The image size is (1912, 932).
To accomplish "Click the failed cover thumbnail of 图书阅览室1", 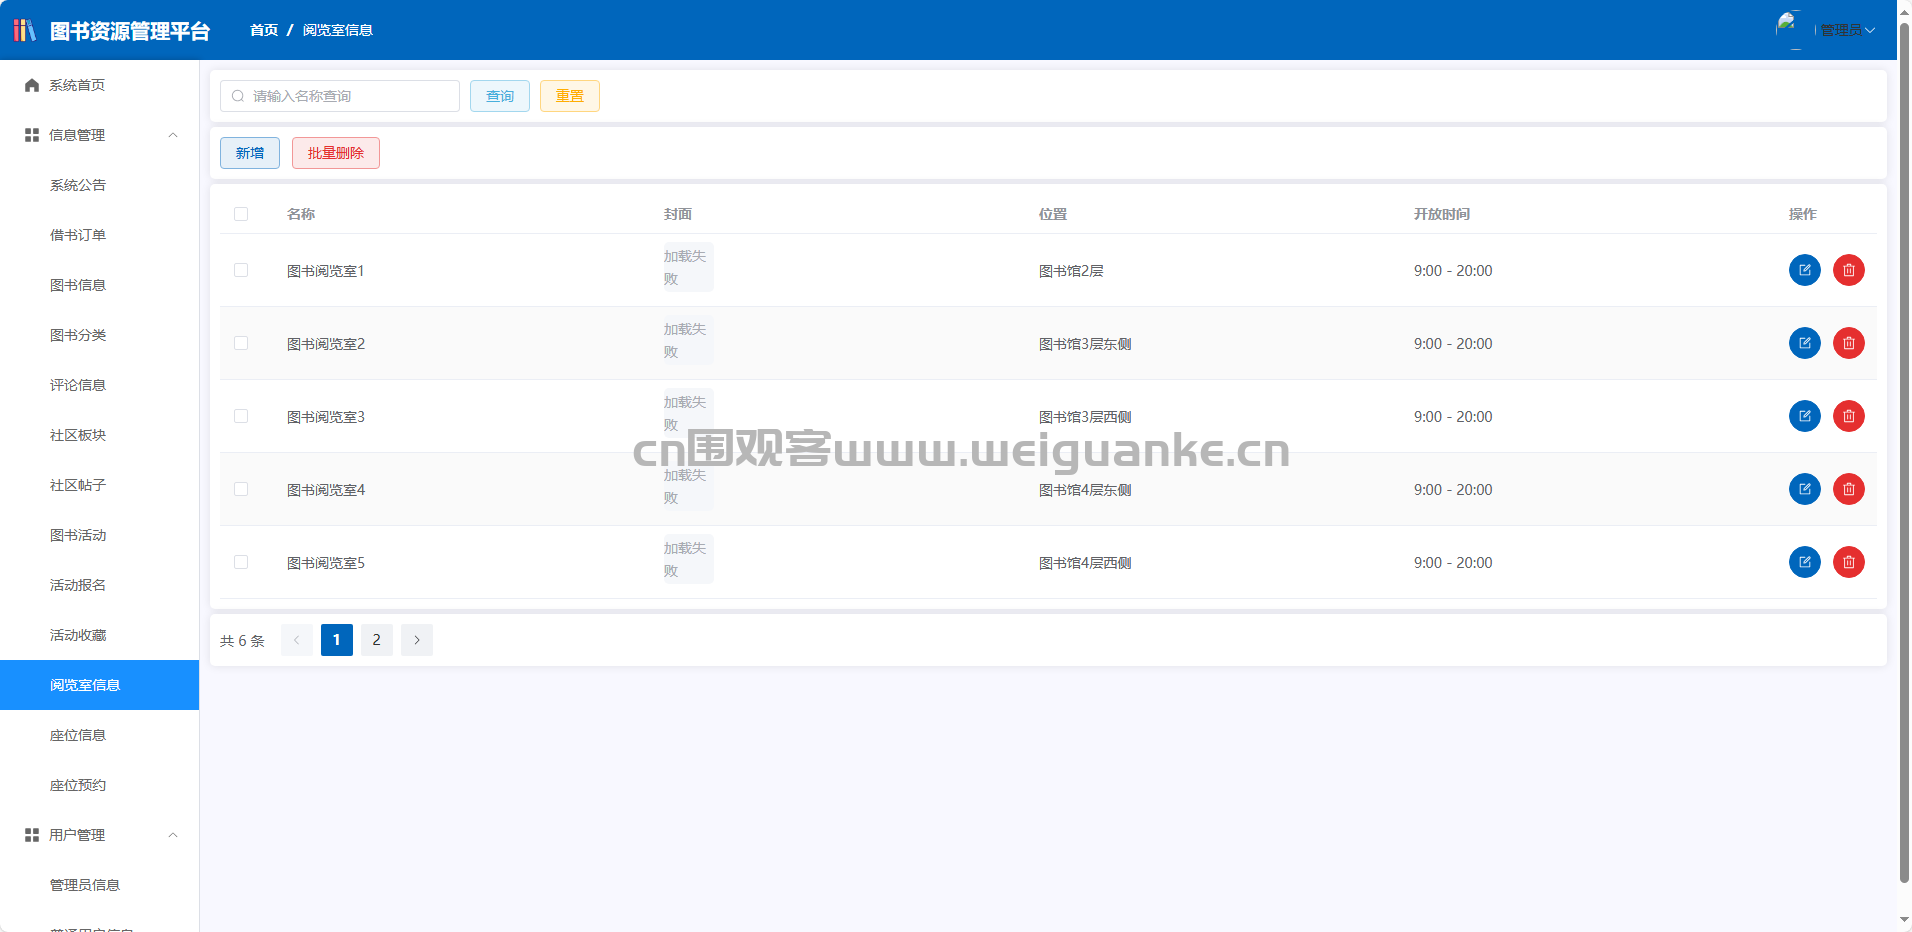I will (x=688, y=267).
